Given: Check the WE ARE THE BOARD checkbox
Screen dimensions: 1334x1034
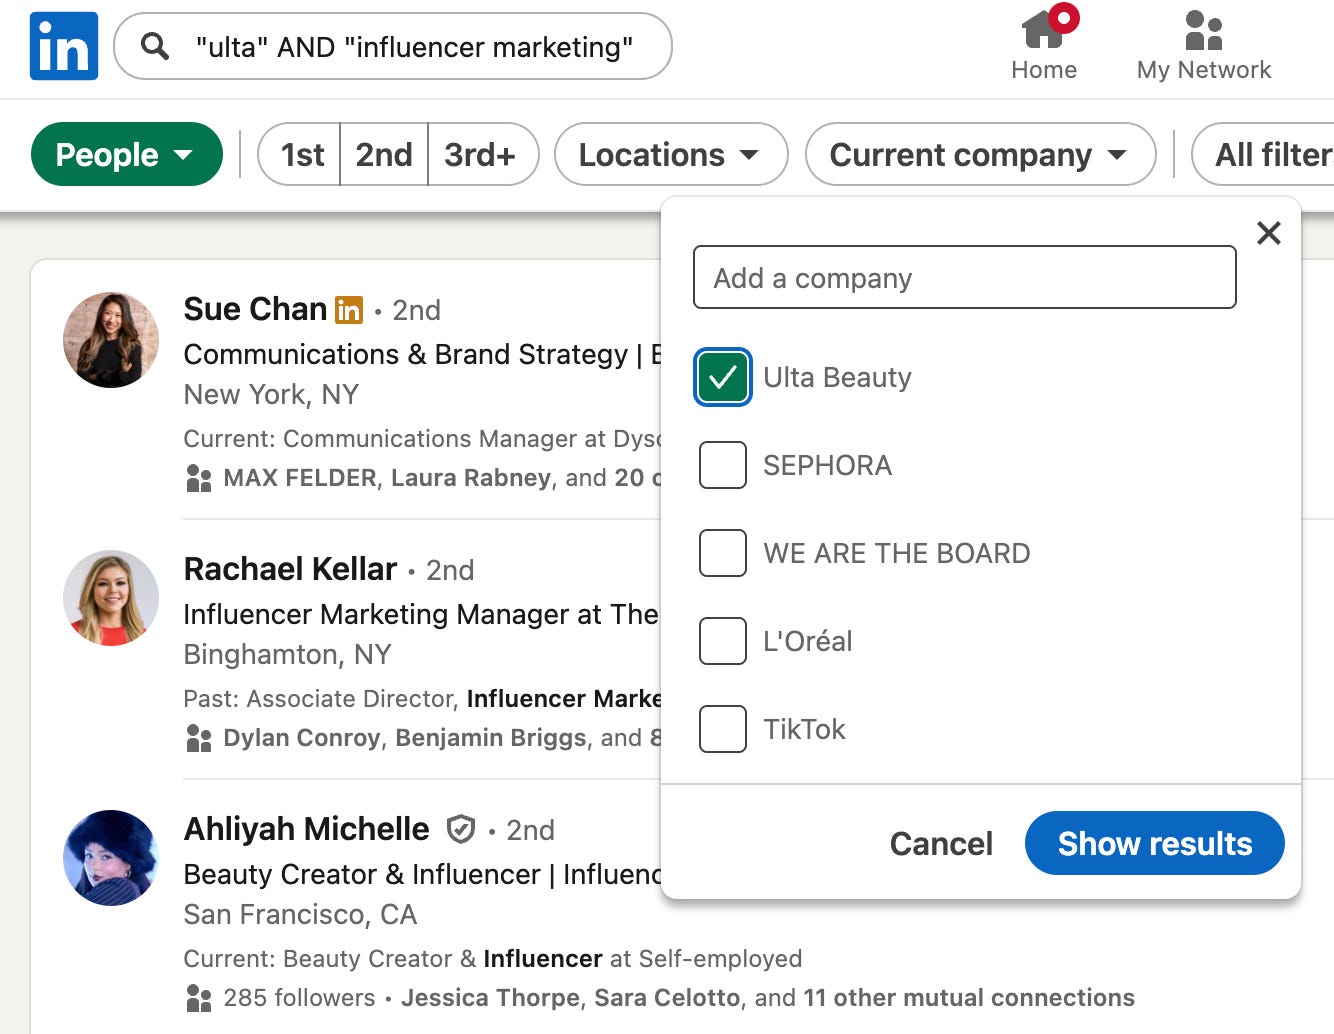Looking at the screenshot, I should 723,553.
